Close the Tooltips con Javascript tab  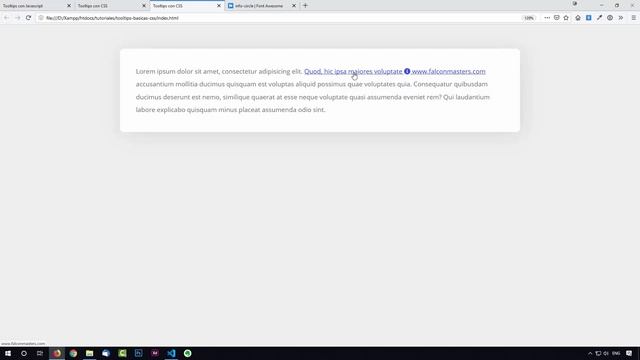coord(69,6)
